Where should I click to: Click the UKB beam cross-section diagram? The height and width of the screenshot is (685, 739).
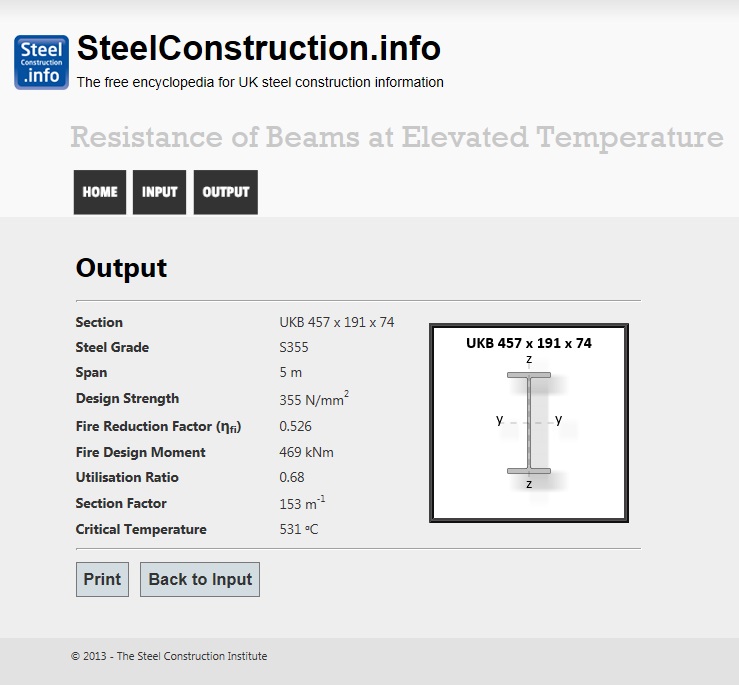[529, 423]
